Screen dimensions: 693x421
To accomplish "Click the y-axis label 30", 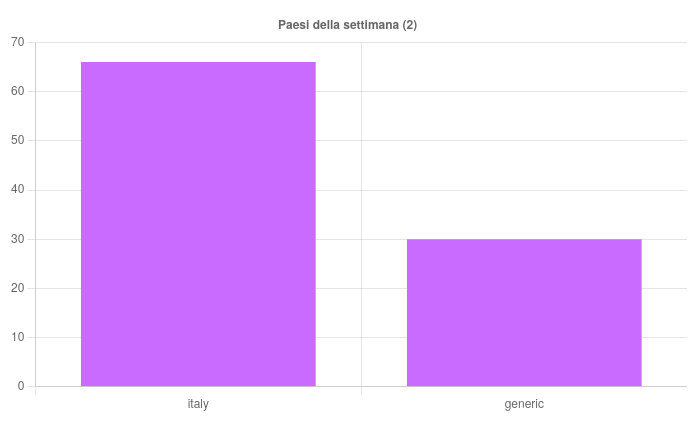I will (17, 239).
